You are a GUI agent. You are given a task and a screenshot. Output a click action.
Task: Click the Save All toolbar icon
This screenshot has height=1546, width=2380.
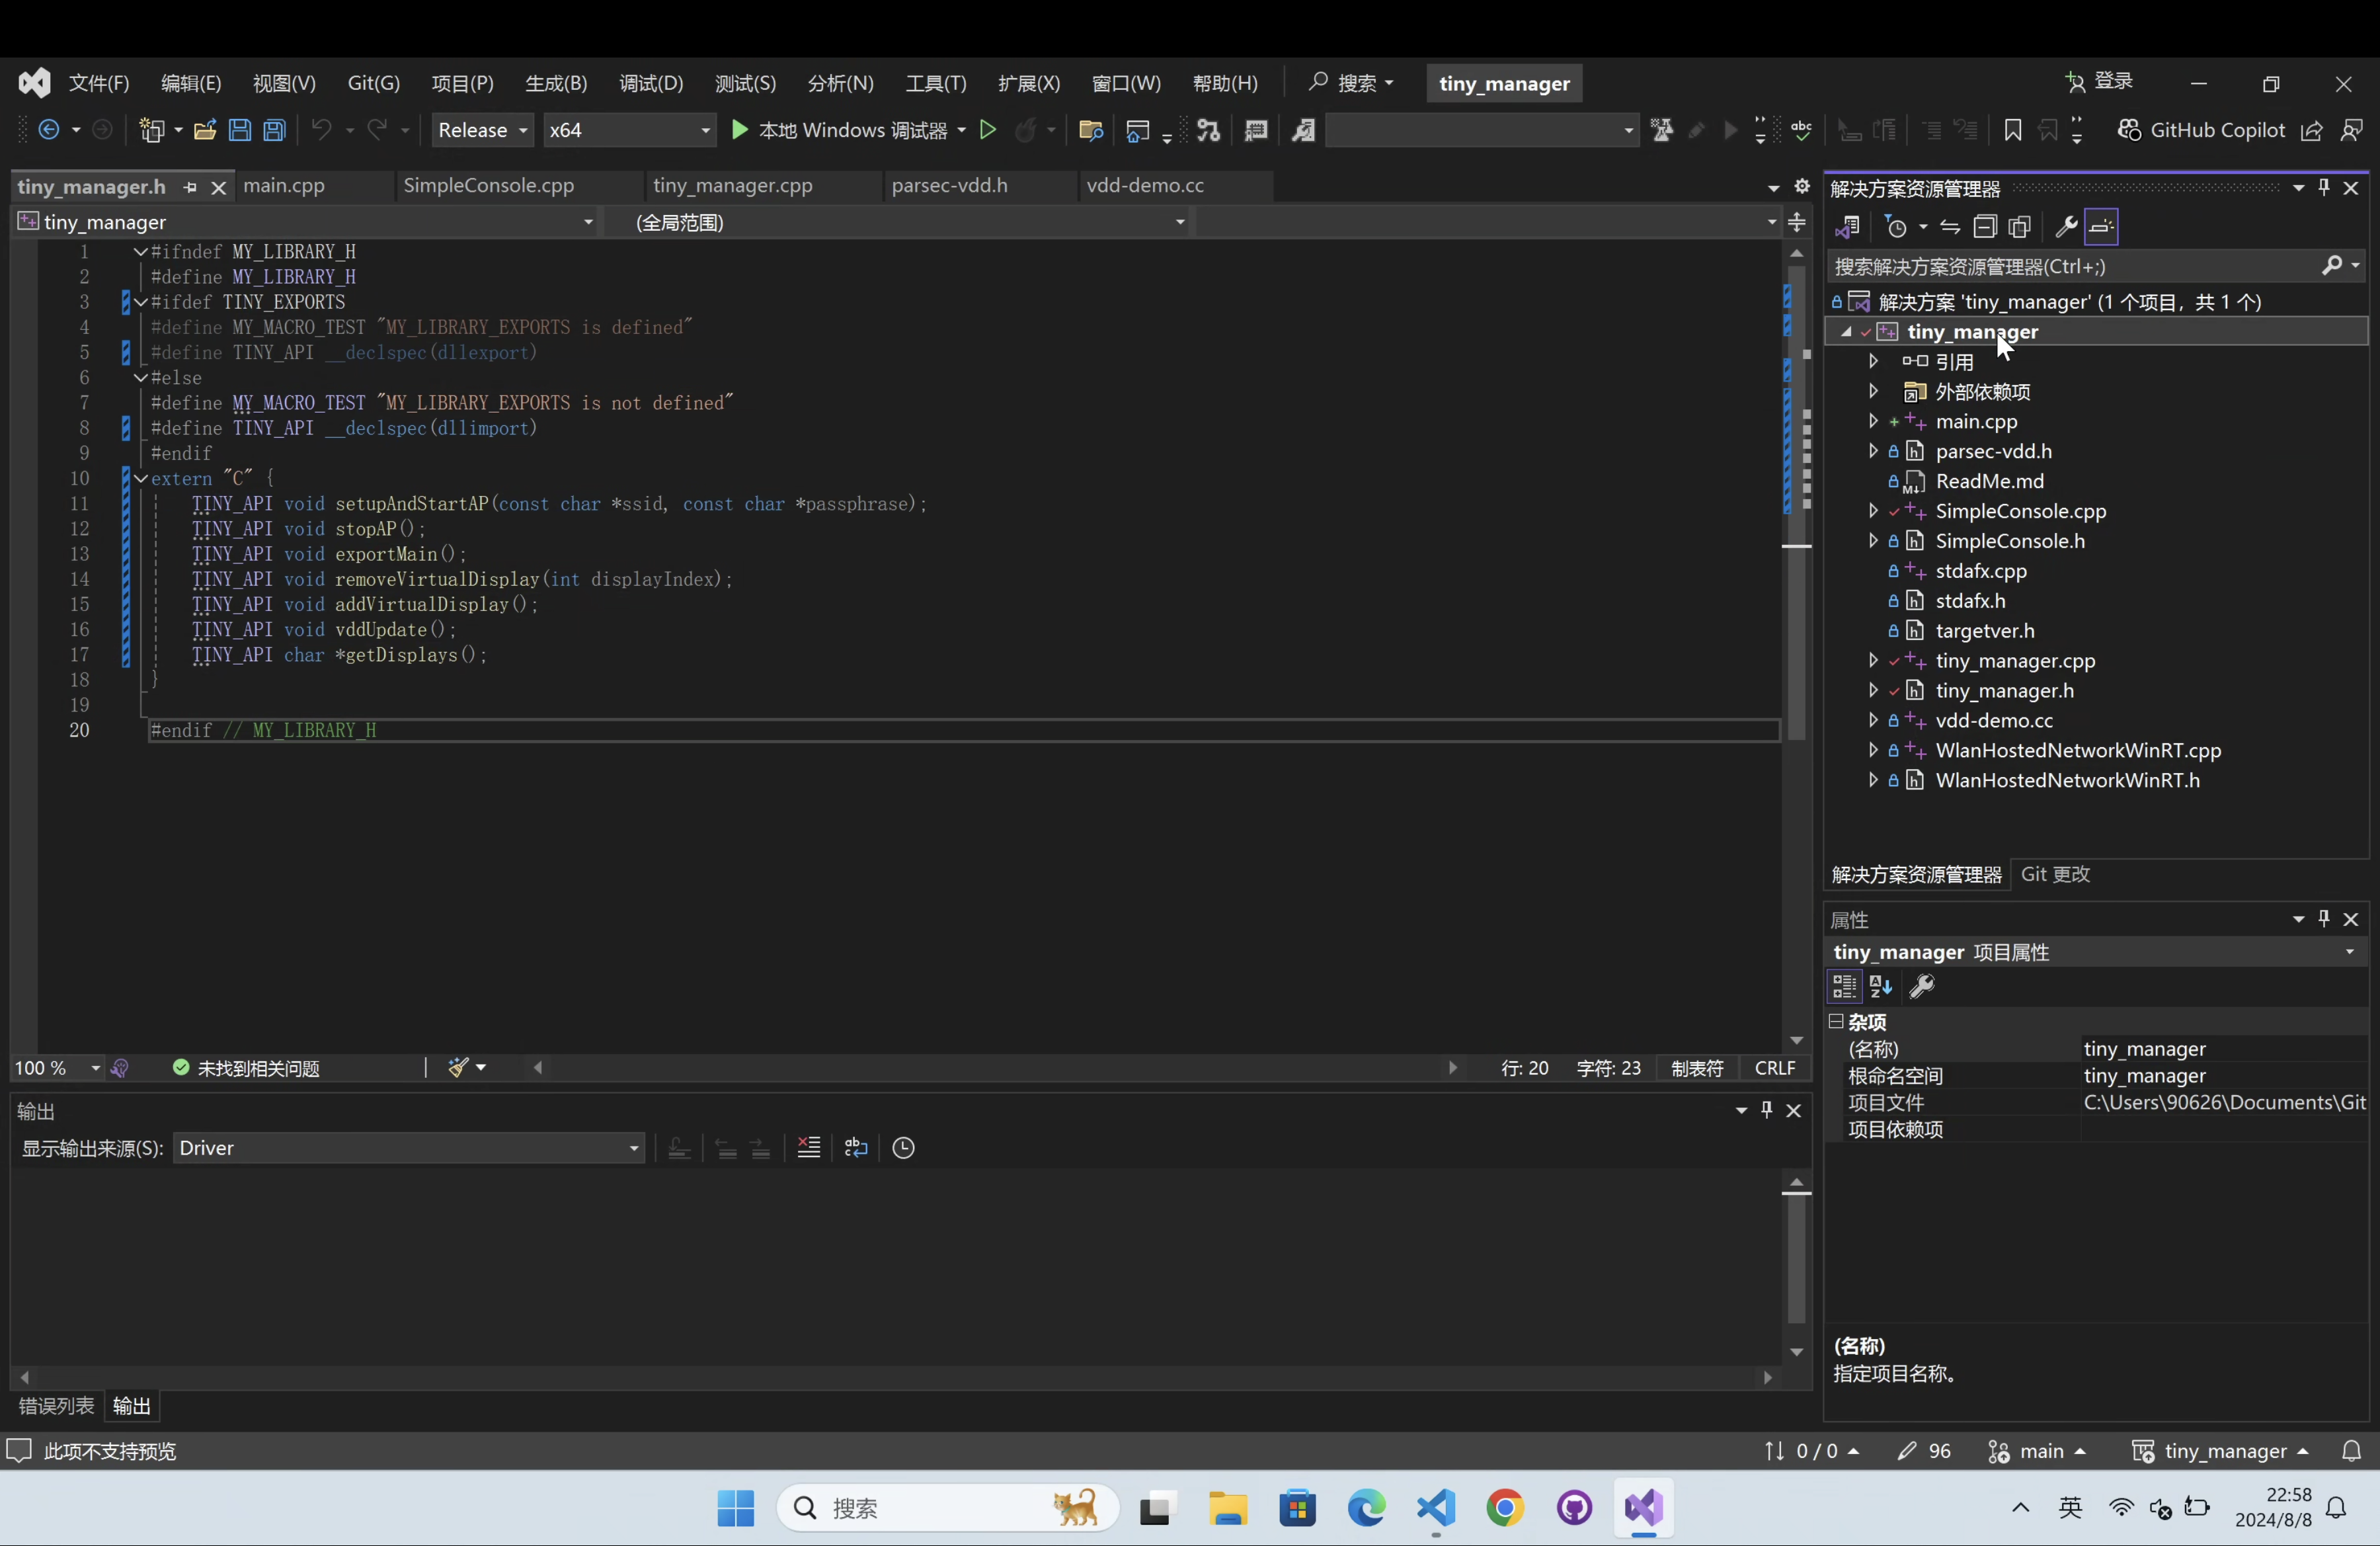pyautogui.click(x=275, y=130)
